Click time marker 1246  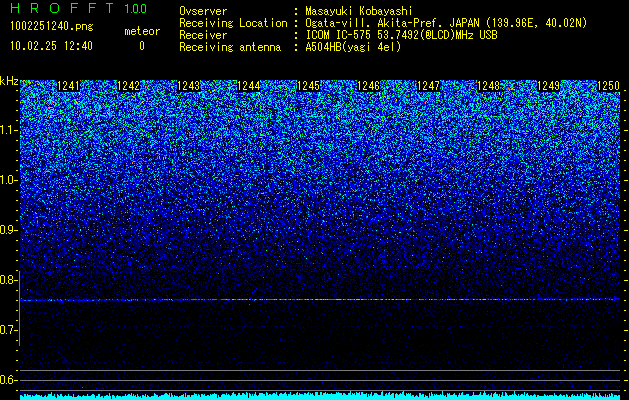368,86
